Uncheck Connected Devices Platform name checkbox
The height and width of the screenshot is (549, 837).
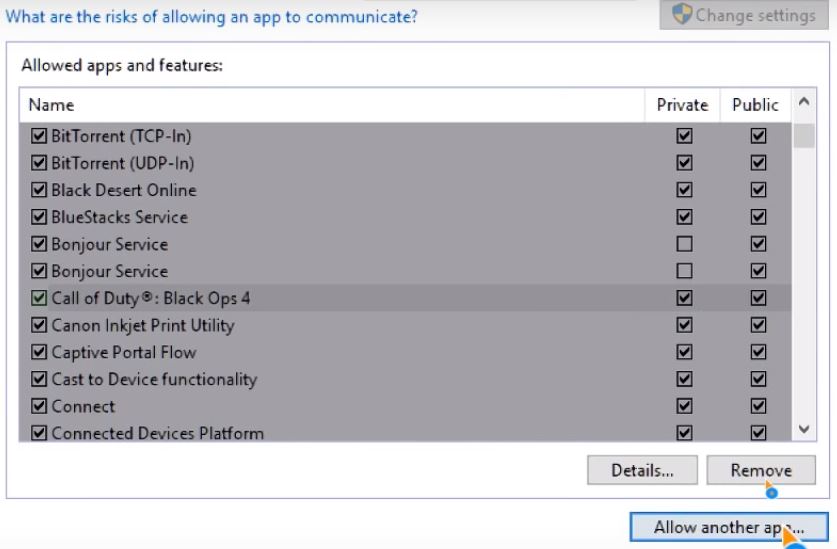pos(38,433)
